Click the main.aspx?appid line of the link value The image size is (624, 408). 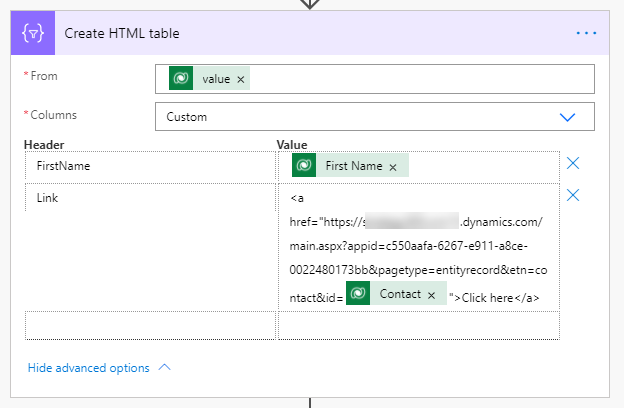[x=409, y=246]
